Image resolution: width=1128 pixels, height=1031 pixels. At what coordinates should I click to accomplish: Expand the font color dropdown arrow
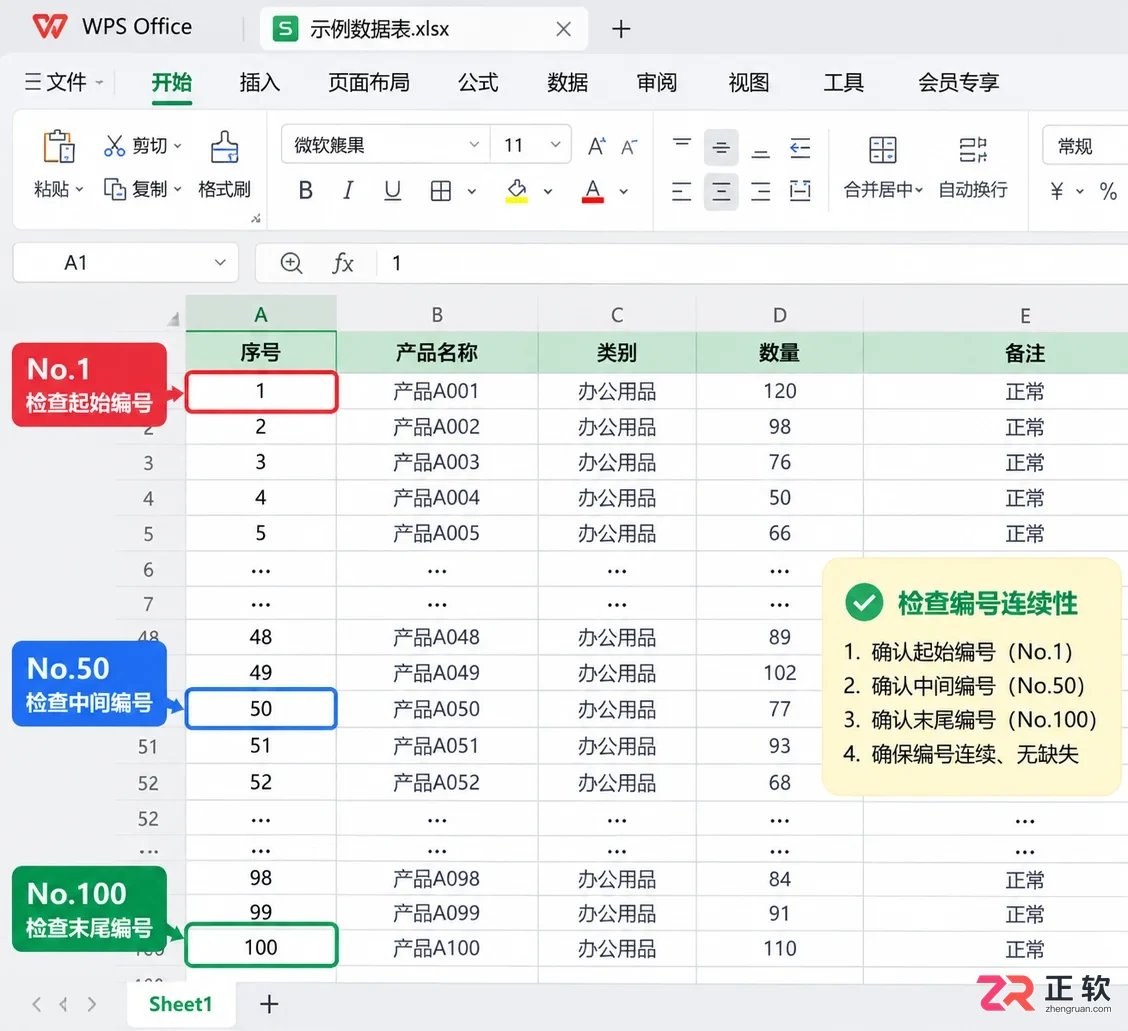coord(624,191)
